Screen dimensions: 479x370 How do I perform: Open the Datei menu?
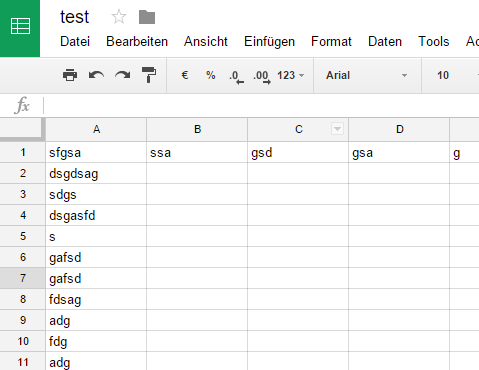pyautogui.click(x=75, y=42)
